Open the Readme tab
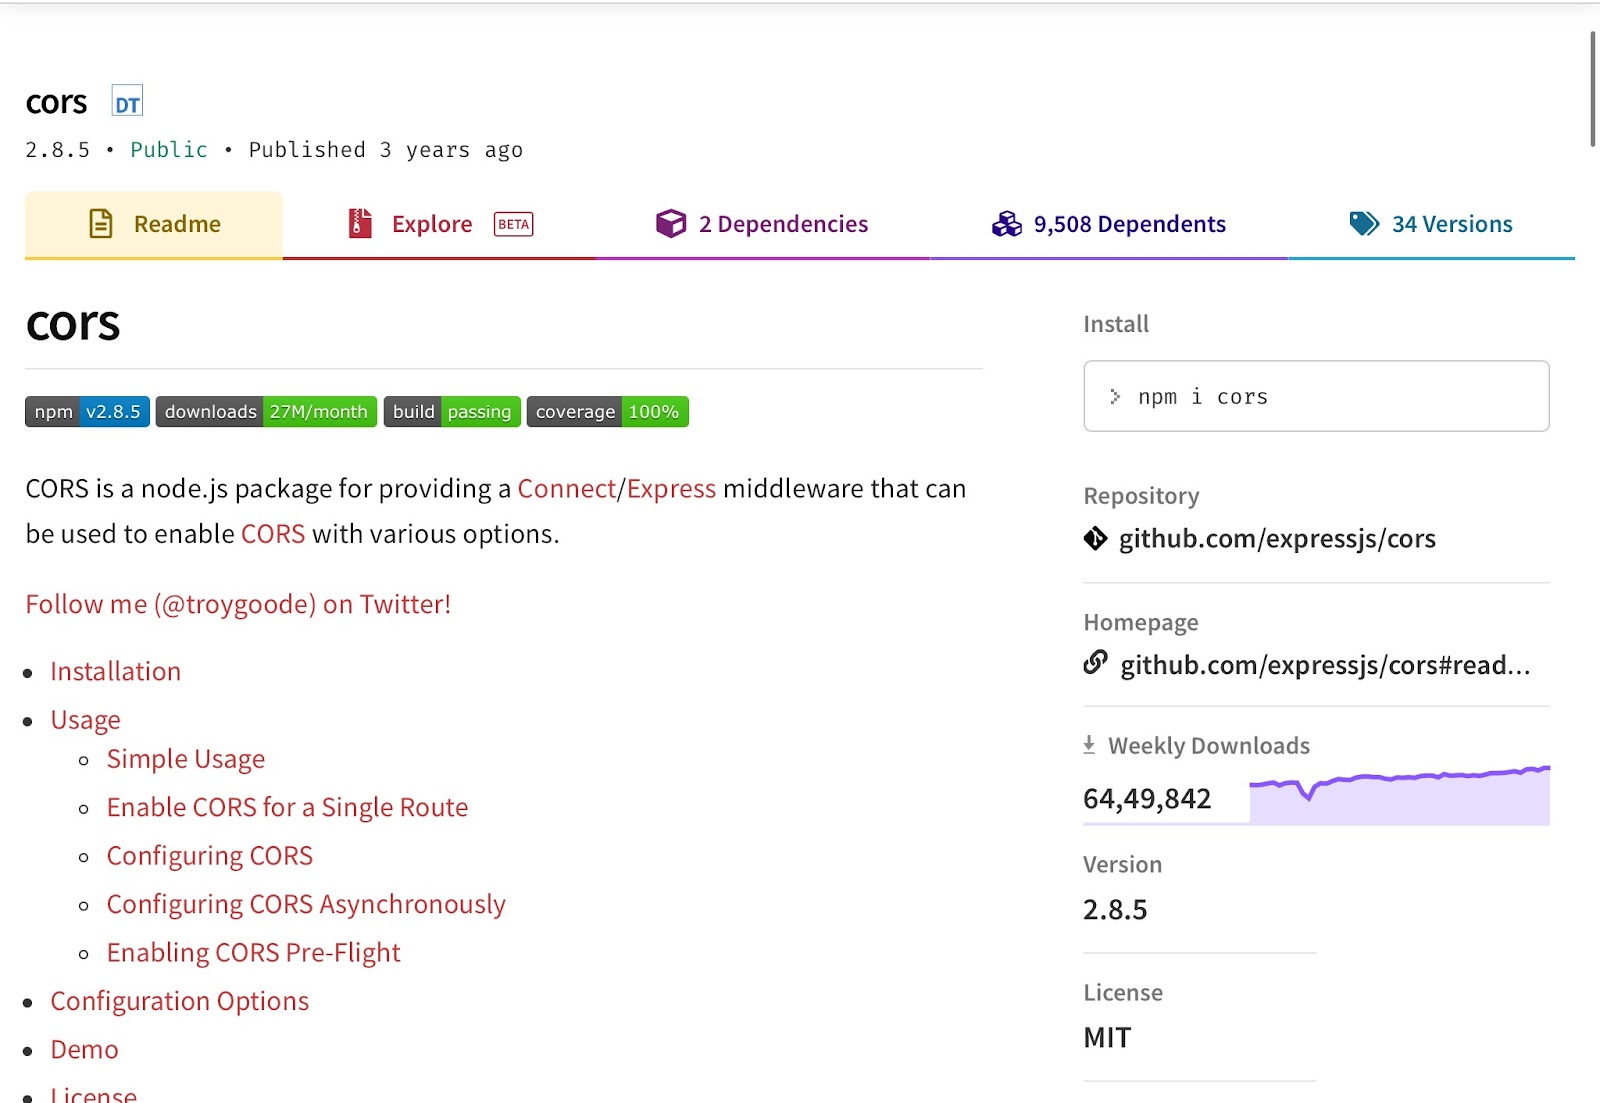Image resolution: width=1600 pixels, height=1103 pixels. pyautogui.click(x=154, y=224)
